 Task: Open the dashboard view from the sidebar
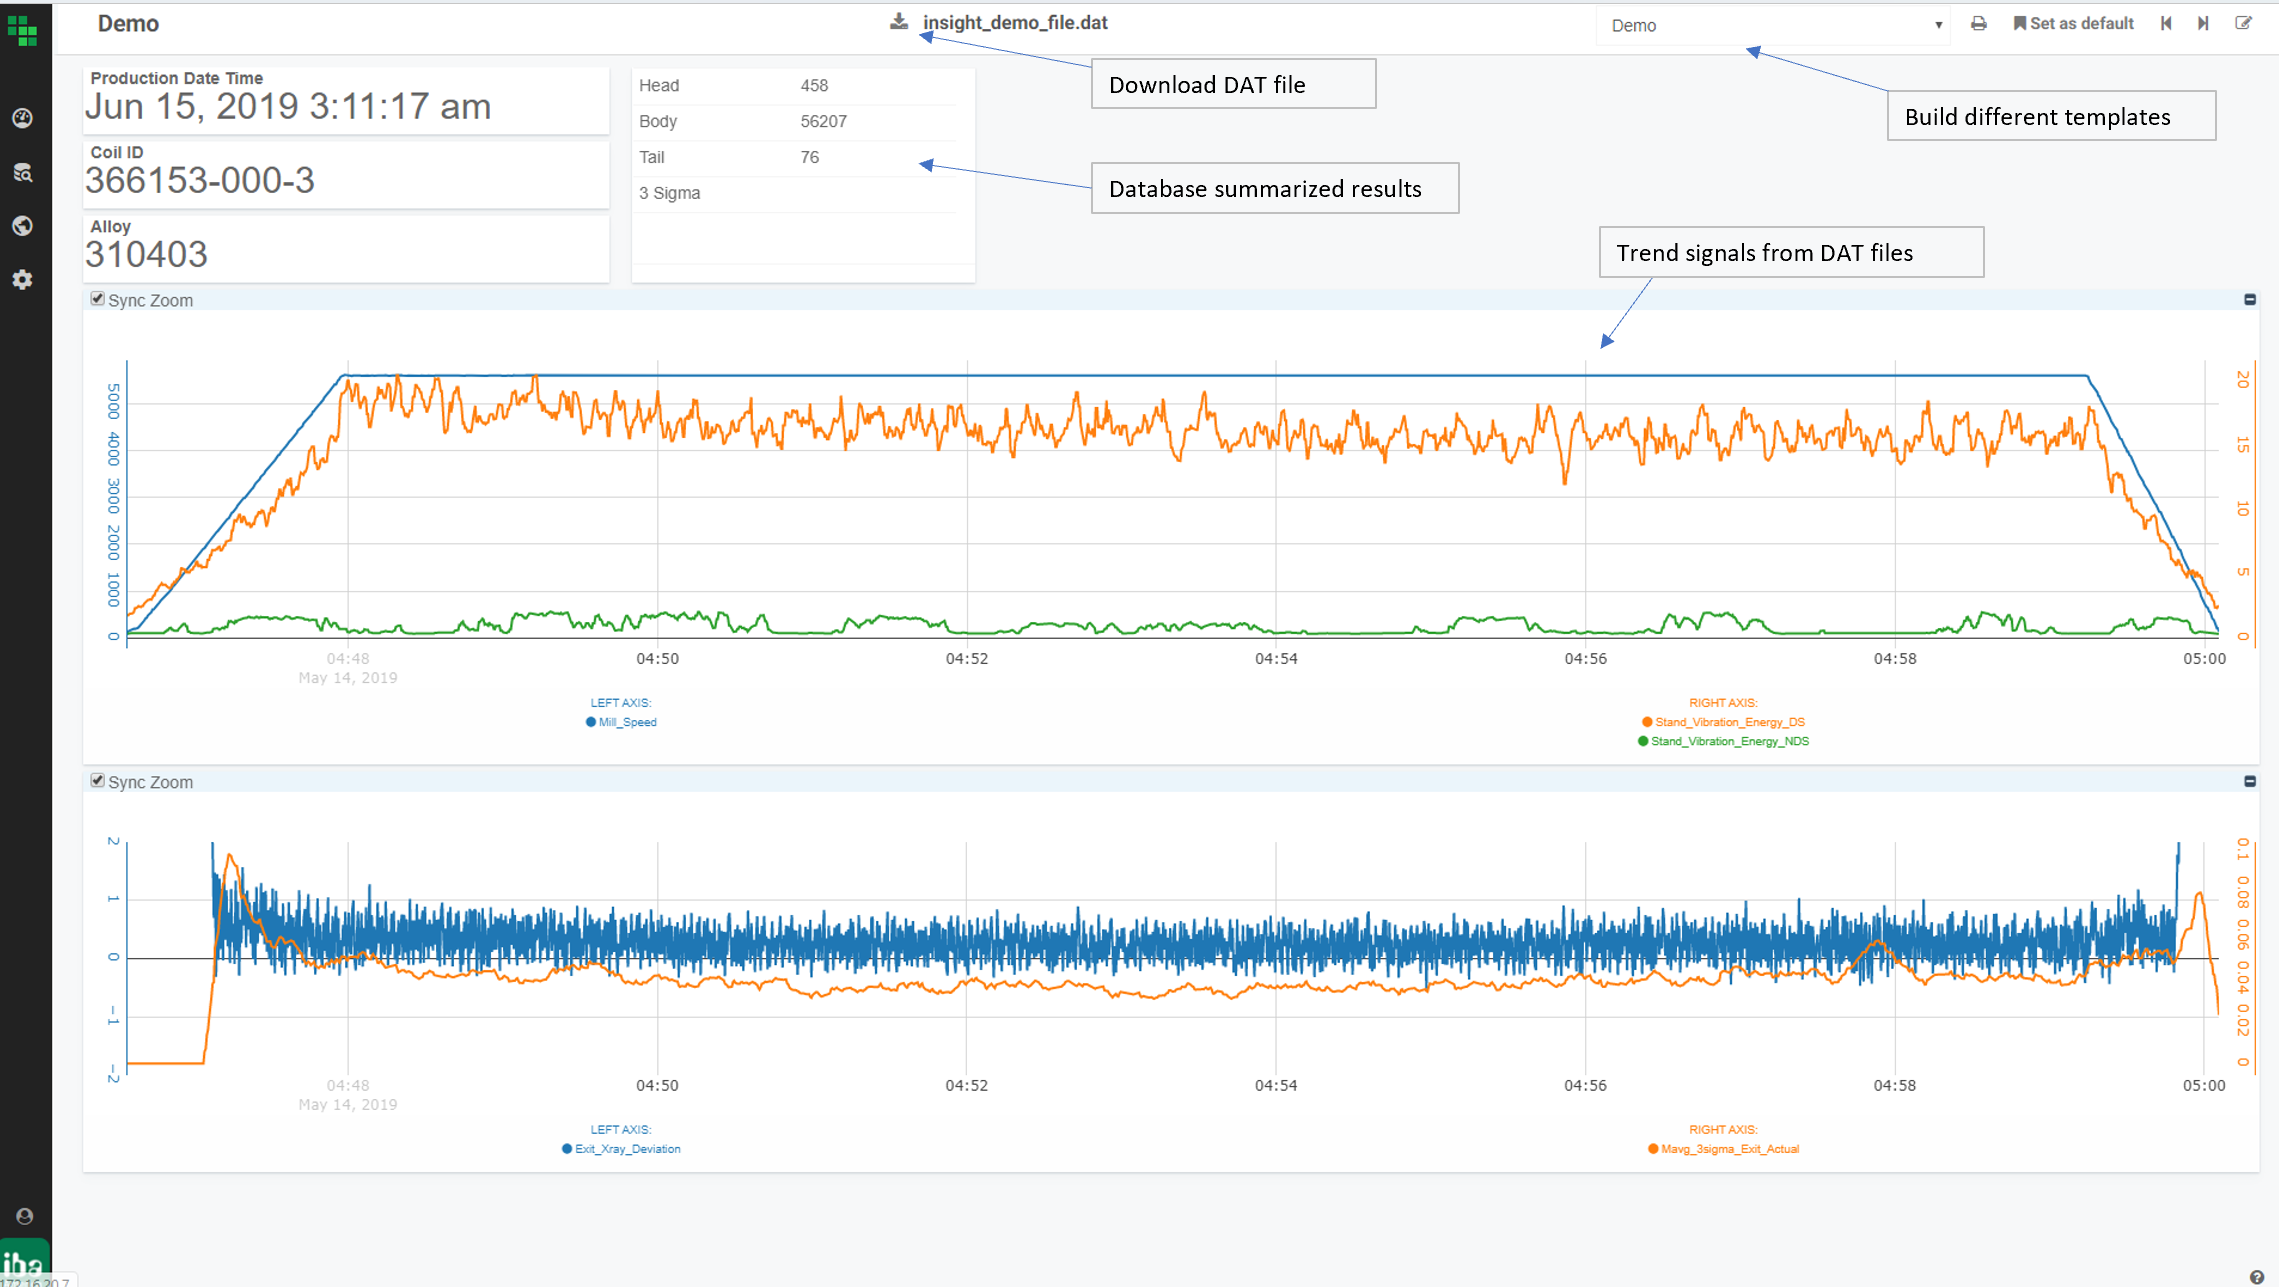click(x=23, y=116)
